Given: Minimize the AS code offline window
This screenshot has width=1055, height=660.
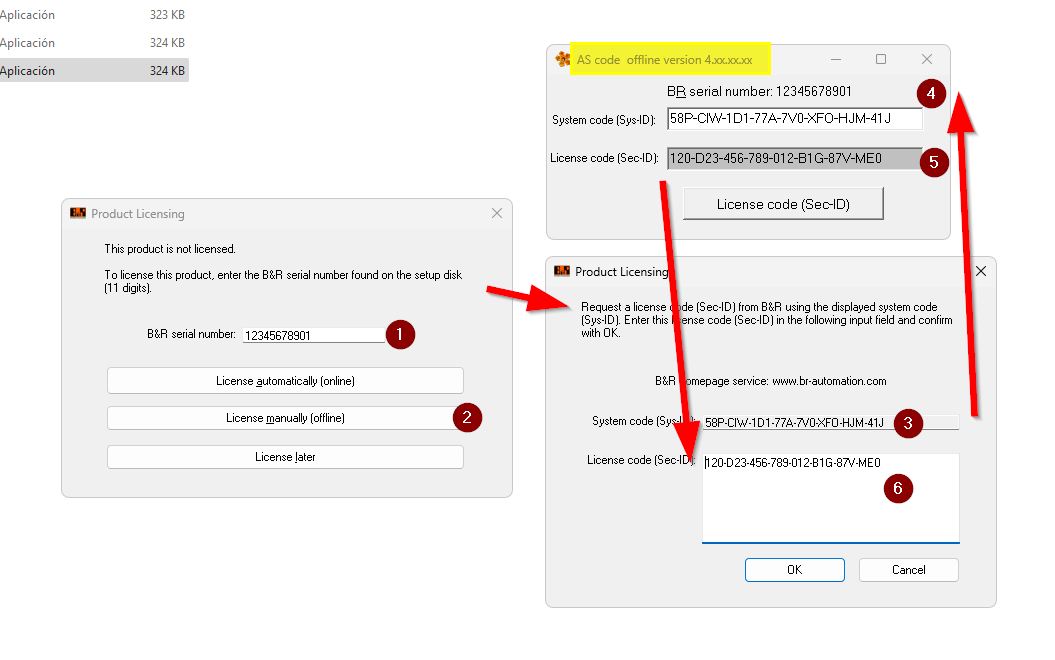Looking at the screenshot, I should 836,59.
